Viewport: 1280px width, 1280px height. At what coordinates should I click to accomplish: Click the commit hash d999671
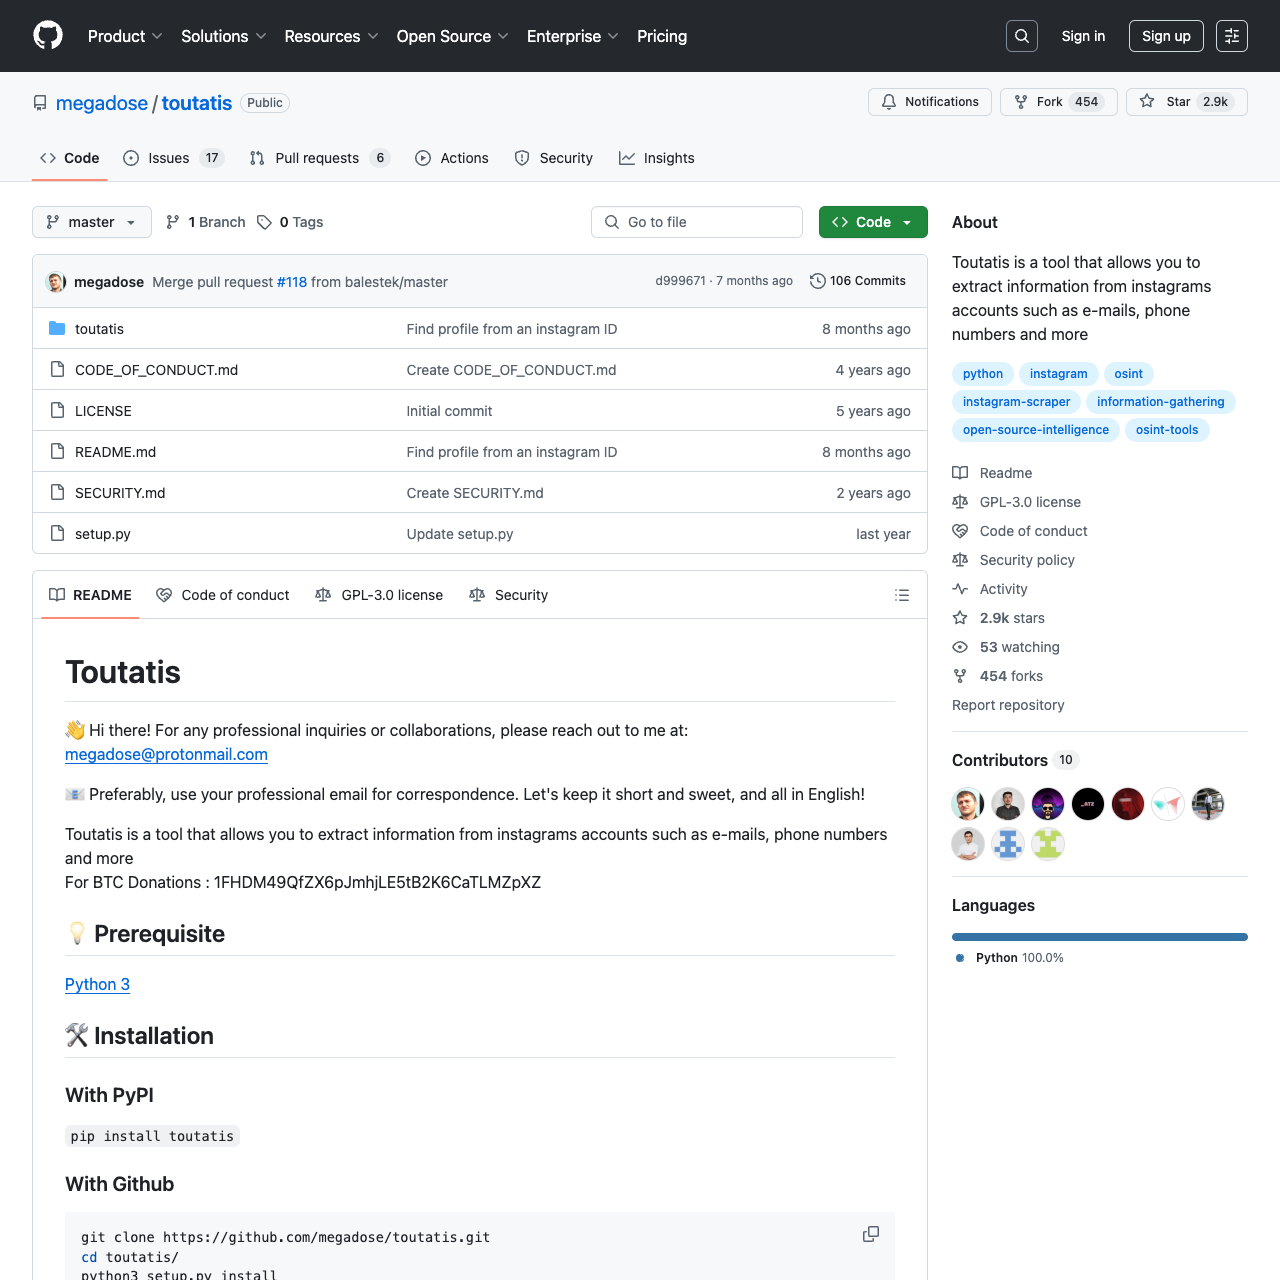(x=680, y=281)
